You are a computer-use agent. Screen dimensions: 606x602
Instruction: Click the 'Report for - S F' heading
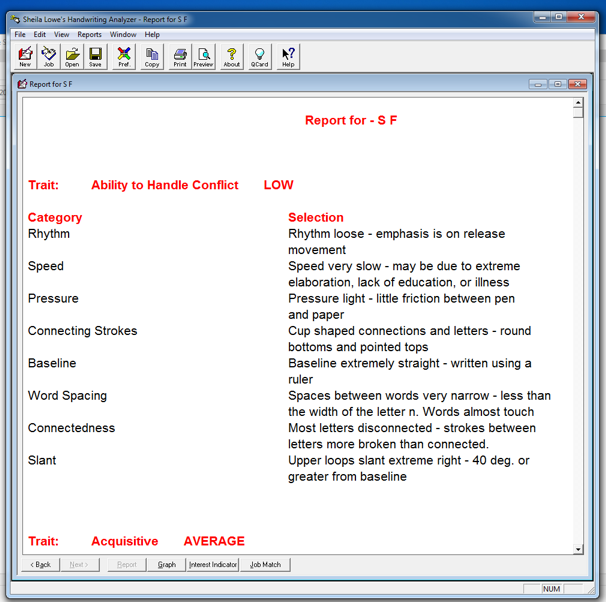pyautogui.click(x=351, y=120)
